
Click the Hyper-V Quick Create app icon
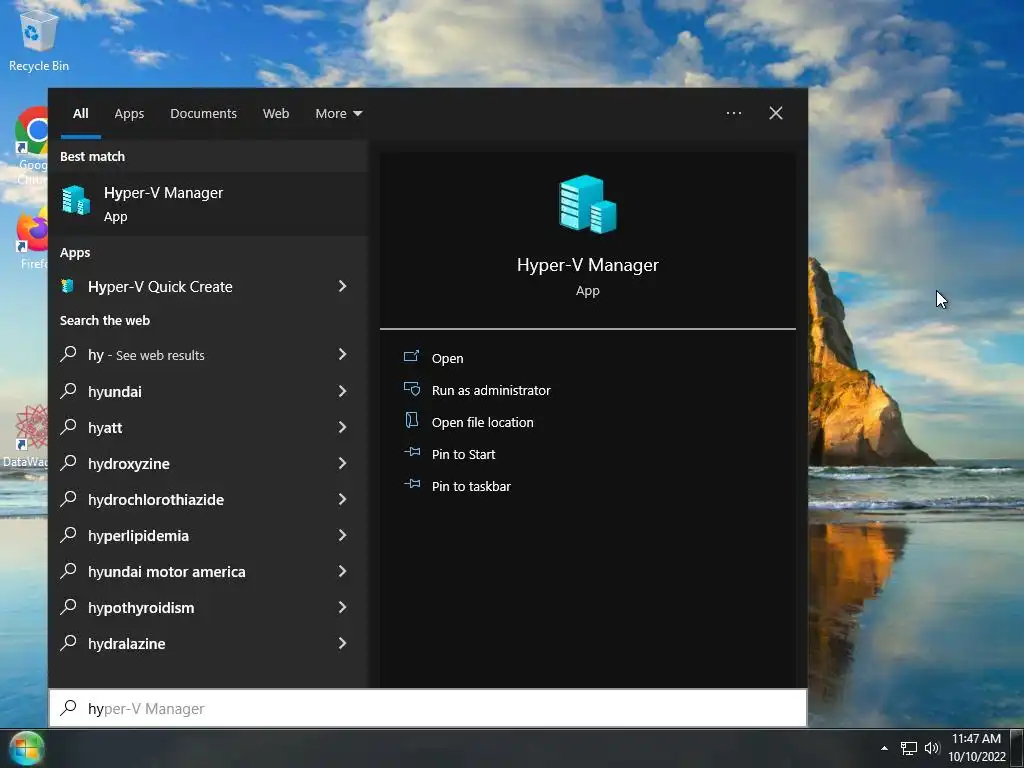(x=68, y=286)
